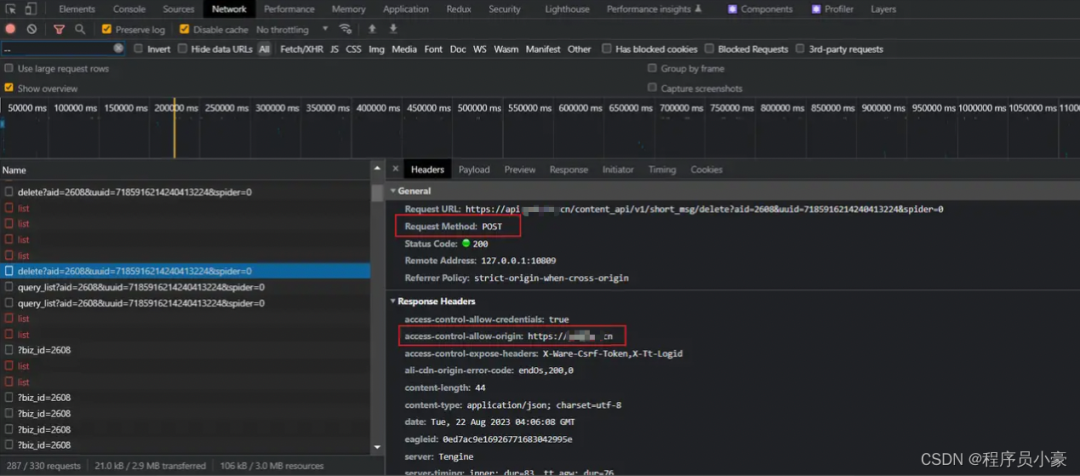
Task: Collapse the General section
Action: coord(393,191)
